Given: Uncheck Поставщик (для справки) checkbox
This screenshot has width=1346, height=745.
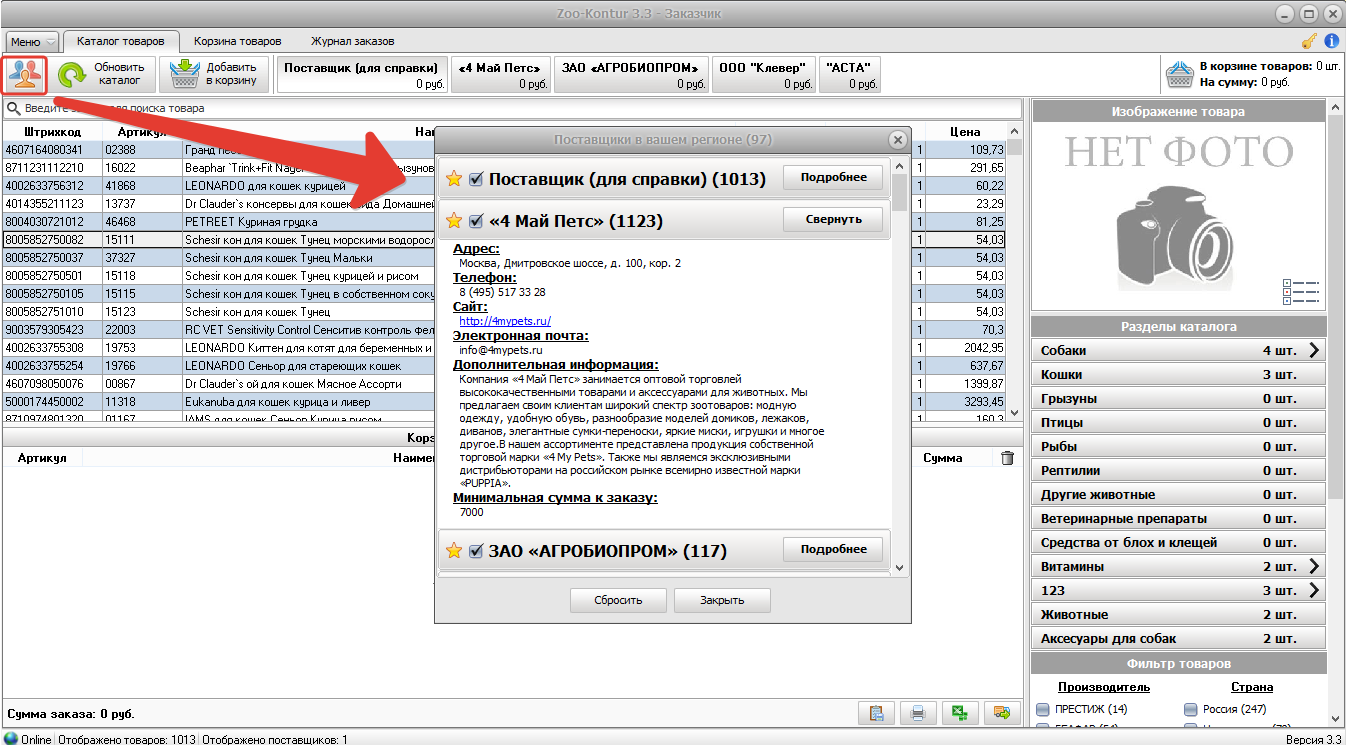Looking at the screenshot, I should tap(476, 179).
